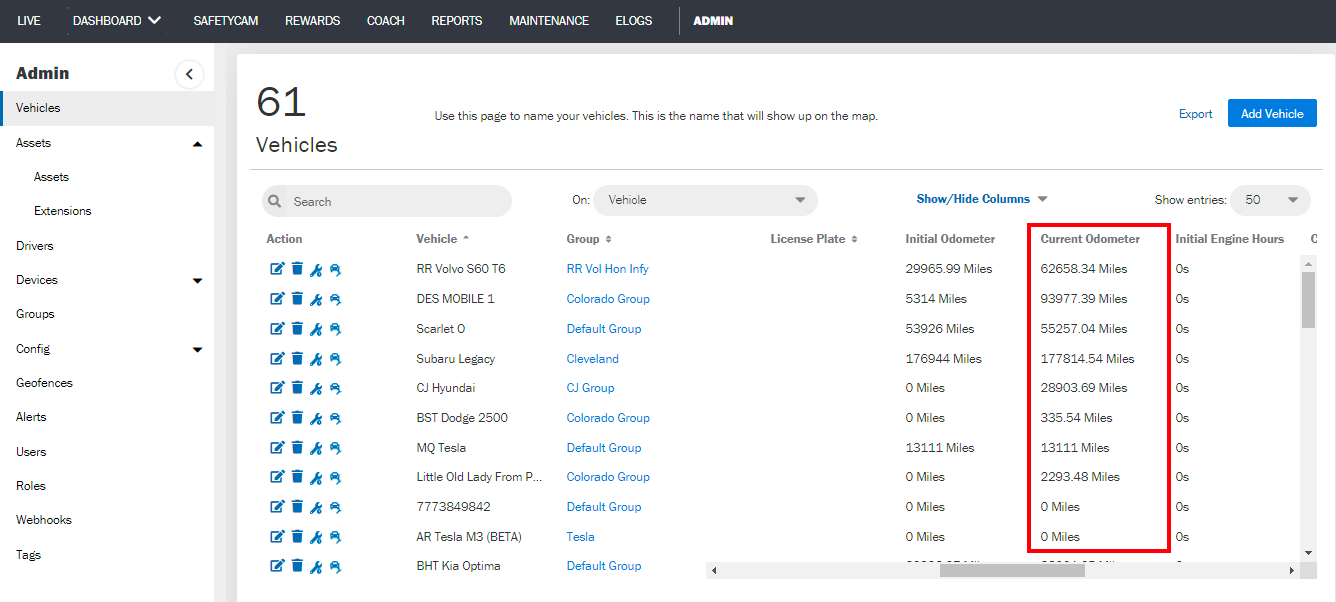Open the RR Vol Hon Infy group link
The width and height of the screenshot is (1336, 602).
click(x=607, y=269)
